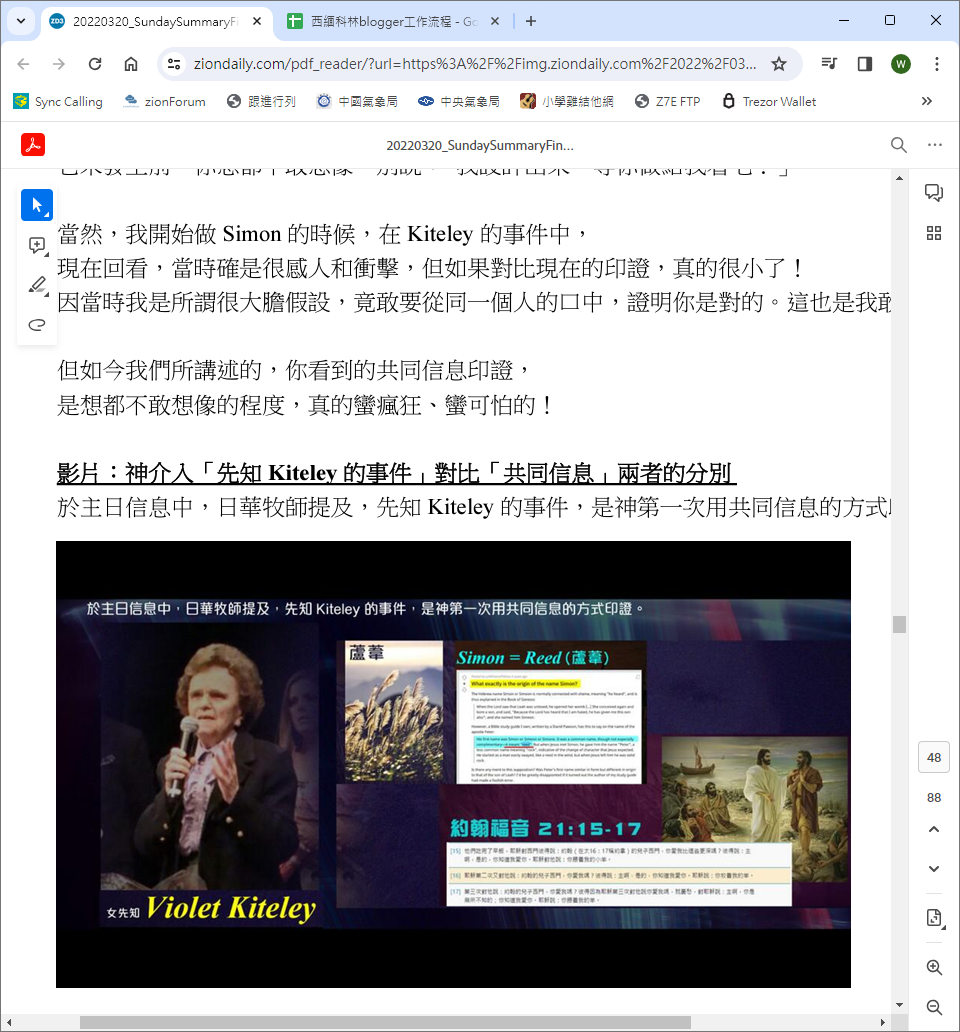Screen dimensions: 960x1032
Task: Open the Z7E FTP bookmark
Action: tap(668, 101)
